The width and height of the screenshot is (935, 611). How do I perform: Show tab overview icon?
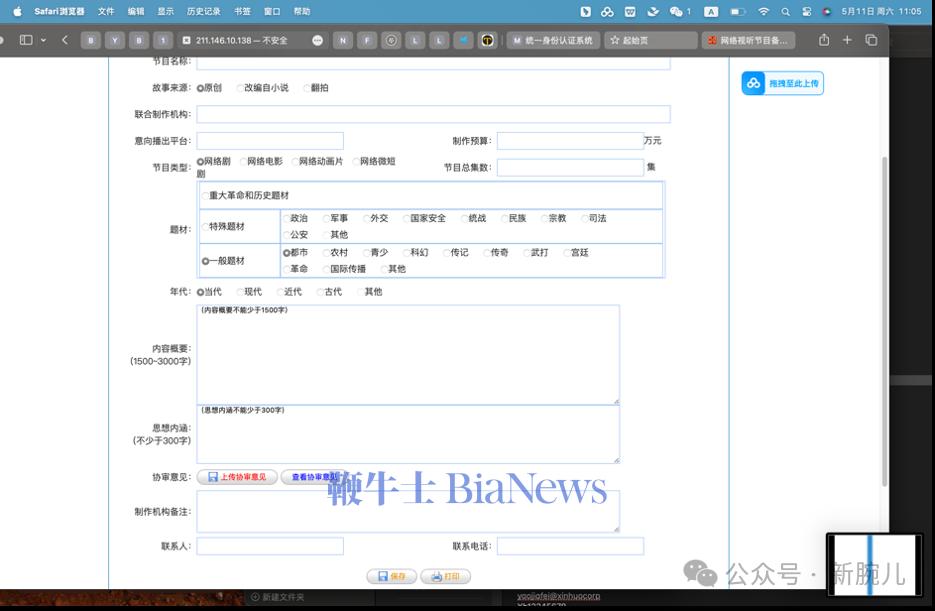(871, 40)
